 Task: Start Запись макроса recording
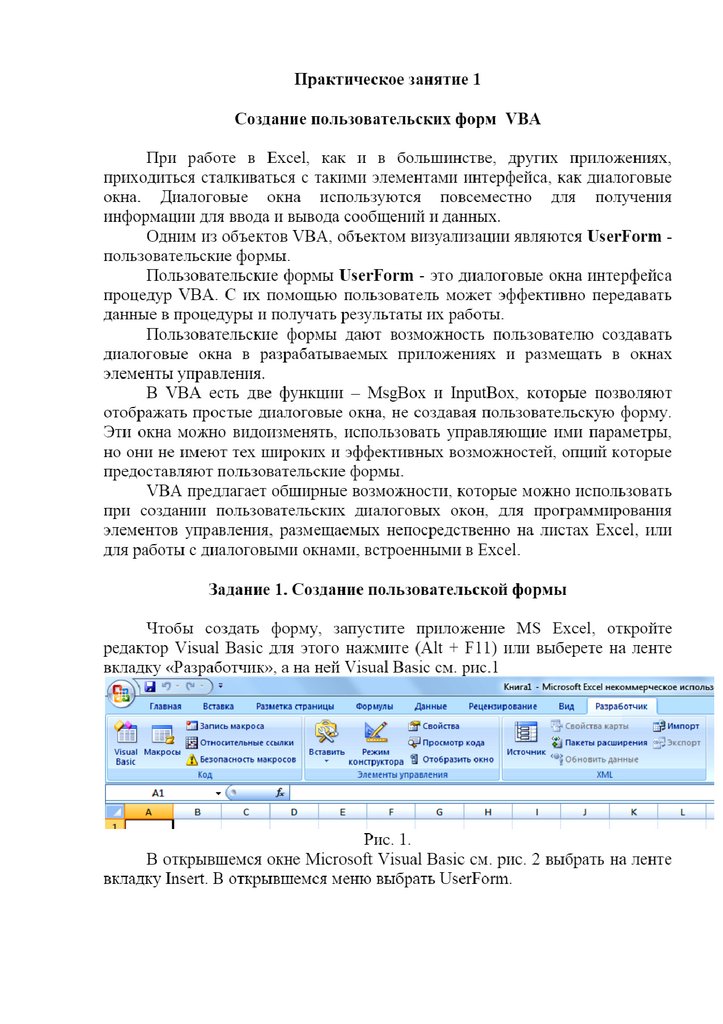pos(225,726)
